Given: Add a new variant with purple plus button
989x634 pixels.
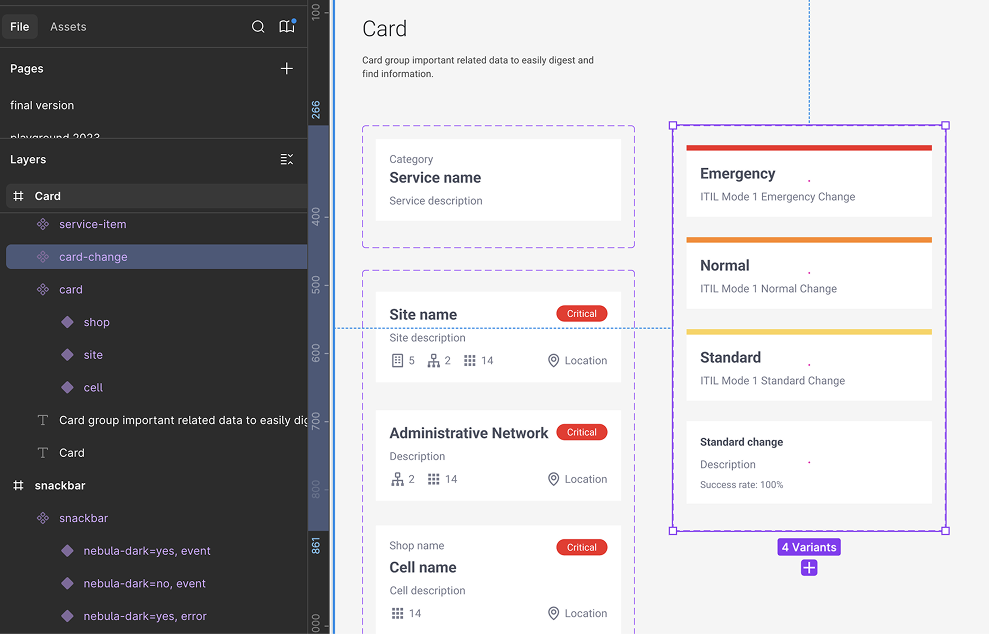Looking at the screenshot, I should [809, 568].
